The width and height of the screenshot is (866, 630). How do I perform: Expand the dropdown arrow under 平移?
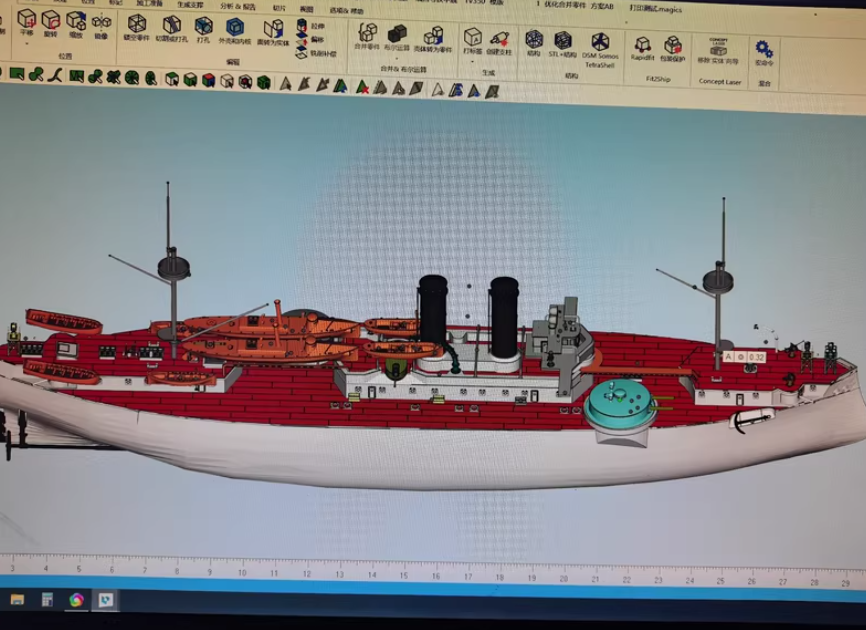27,43
